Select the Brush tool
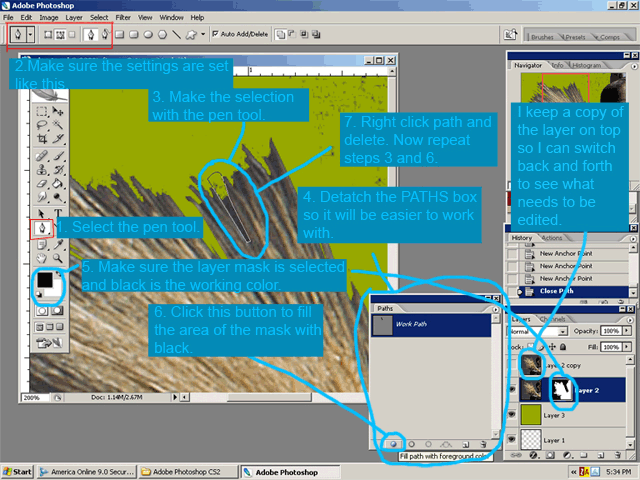The height and width of the screenshot is (480, 640). [x=58, y=156]
